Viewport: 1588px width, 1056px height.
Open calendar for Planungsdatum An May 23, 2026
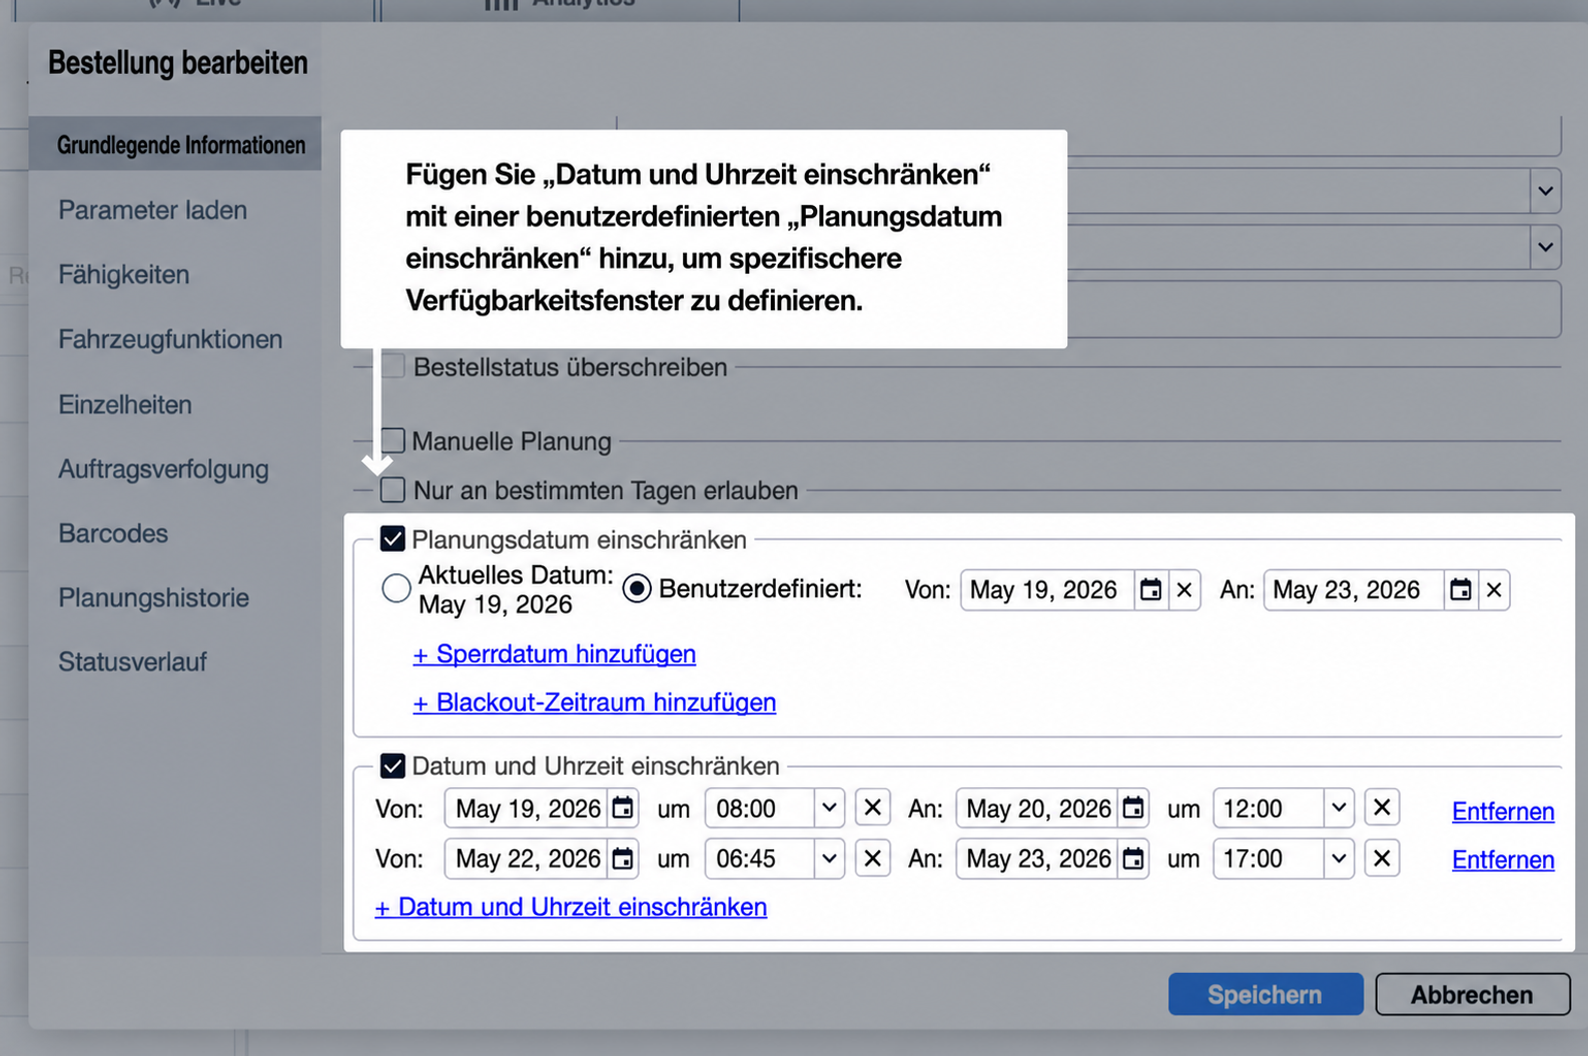tap(1460, 590)
